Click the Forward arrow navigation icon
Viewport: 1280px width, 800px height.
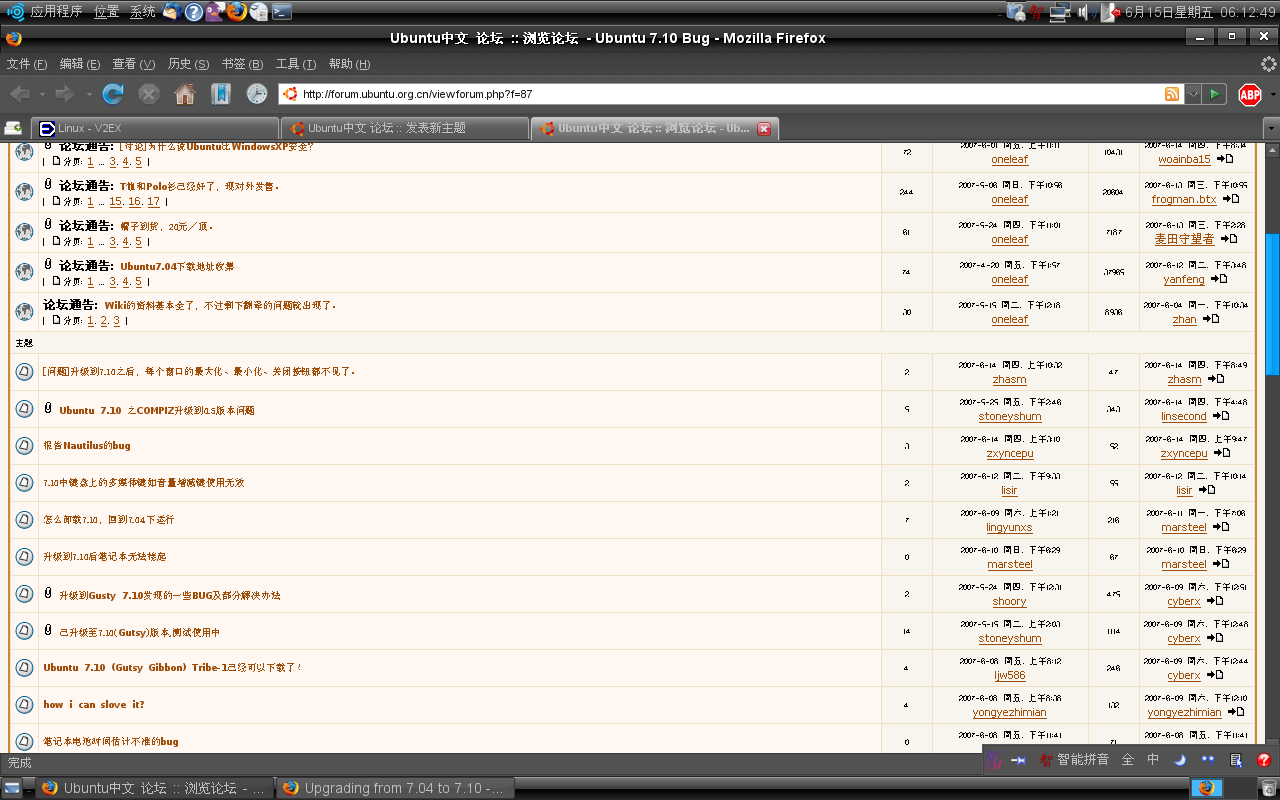coord(65,94)
